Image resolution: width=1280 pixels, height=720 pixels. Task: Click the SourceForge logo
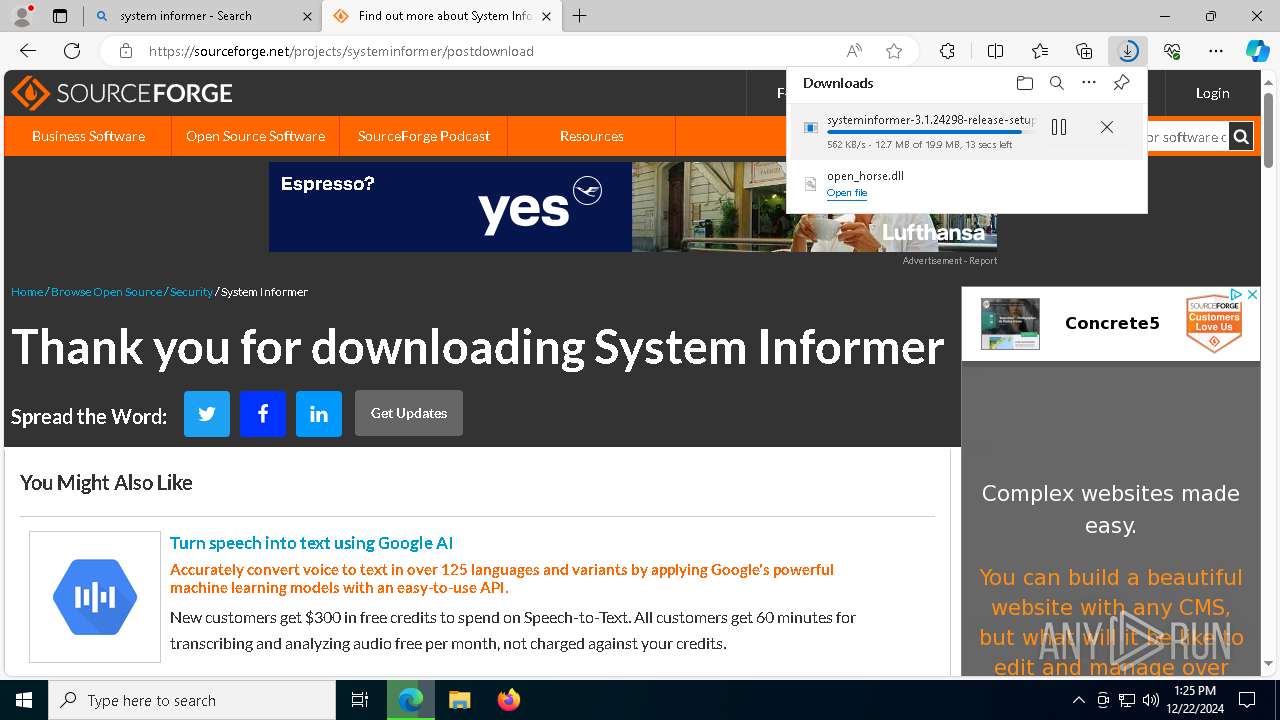(x=122, y=93)
